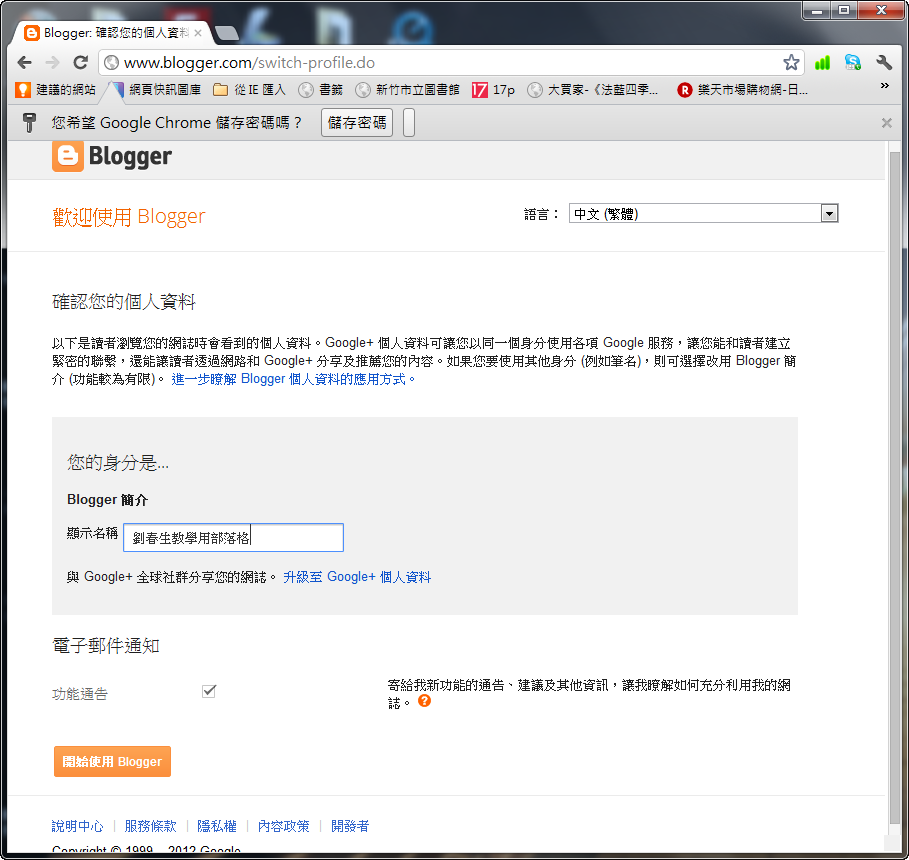The height and width of the screenshot is (860, 909).
Task: Click the 升級至 Google+ 個人資料 link
Action: 357,577
